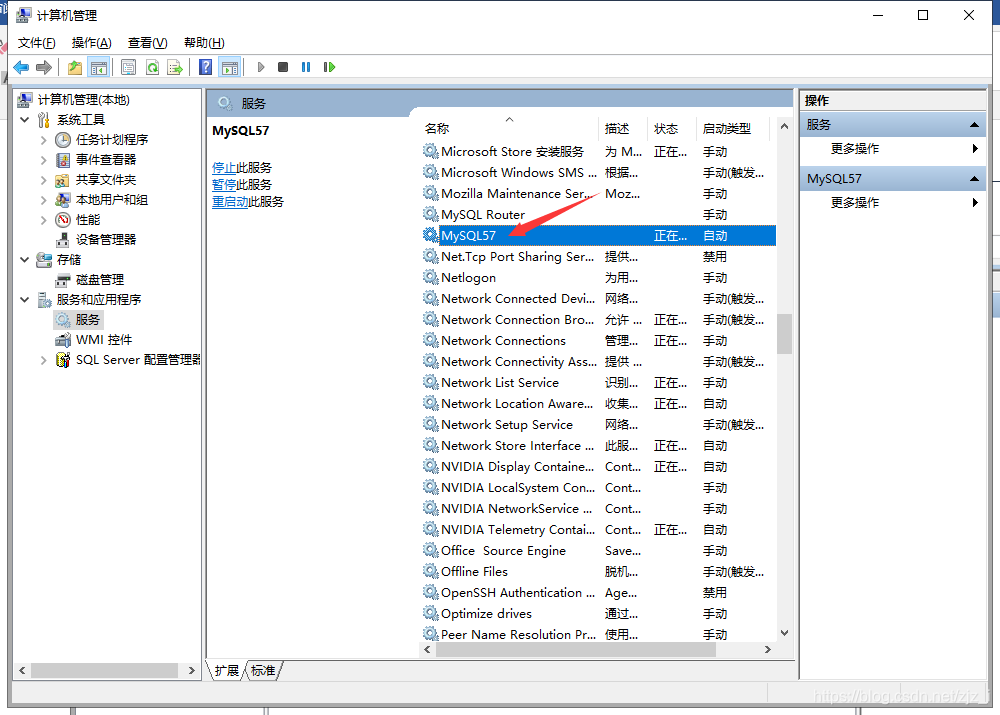Sort by the 名称 column header

tap(508, 129)
